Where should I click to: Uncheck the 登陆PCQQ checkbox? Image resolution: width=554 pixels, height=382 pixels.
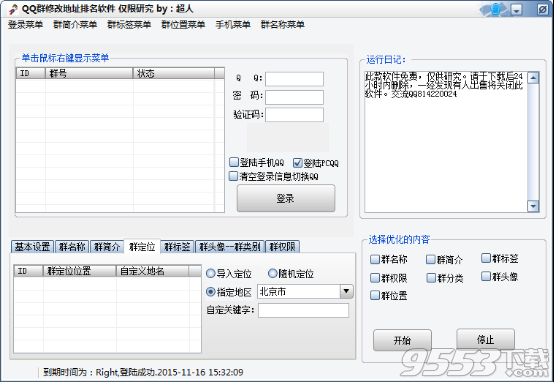tap(297, 163)
